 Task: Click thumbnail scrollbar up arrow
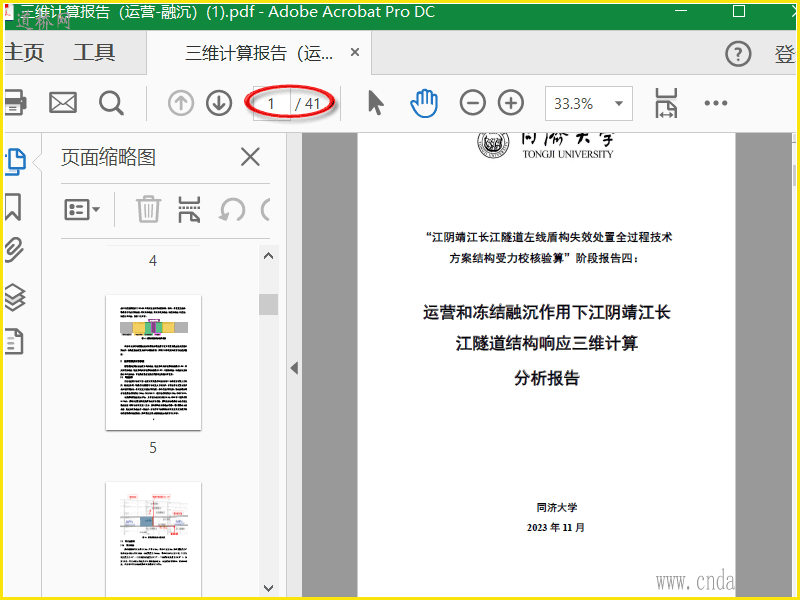point(268,256)
